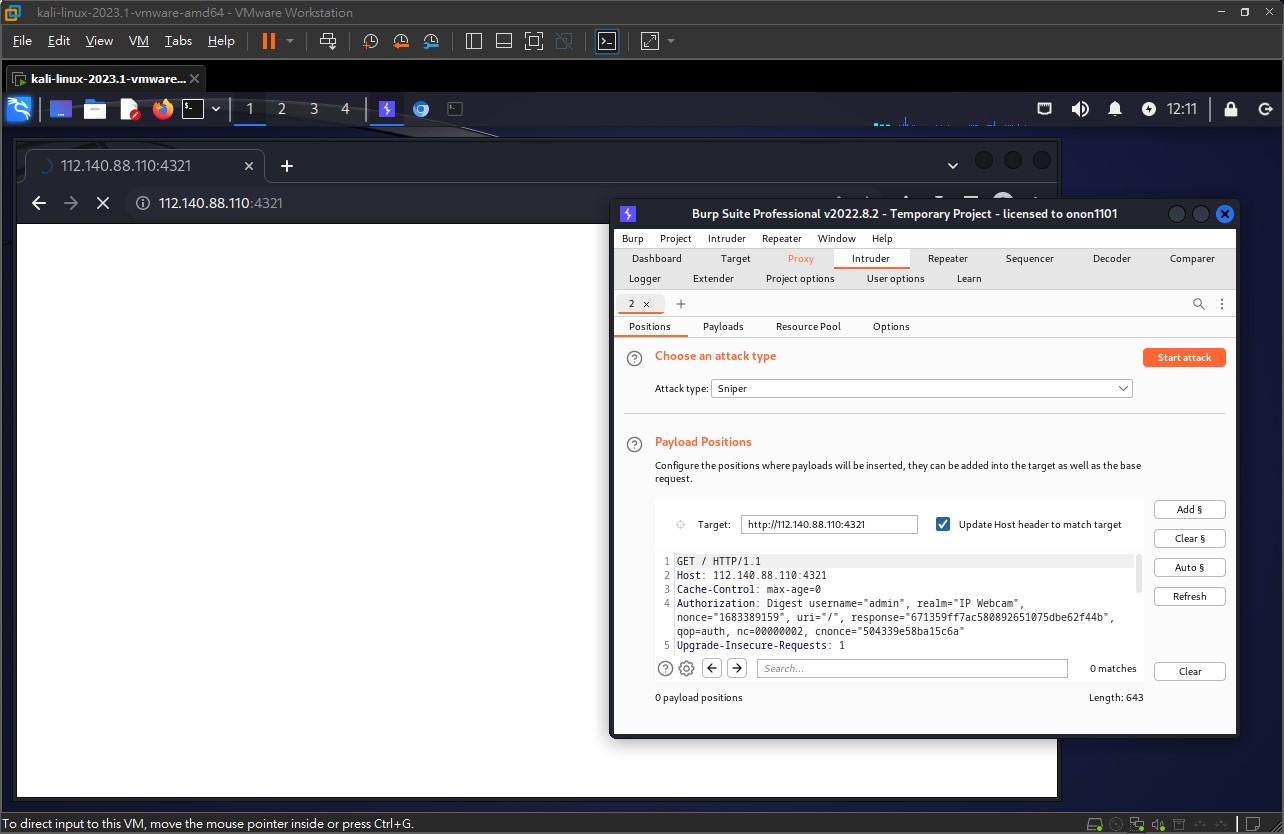Viewport: 1284px width, 834px height.
Task: Uncheck Update Host header to match target
Action: (x=942, y=524)
